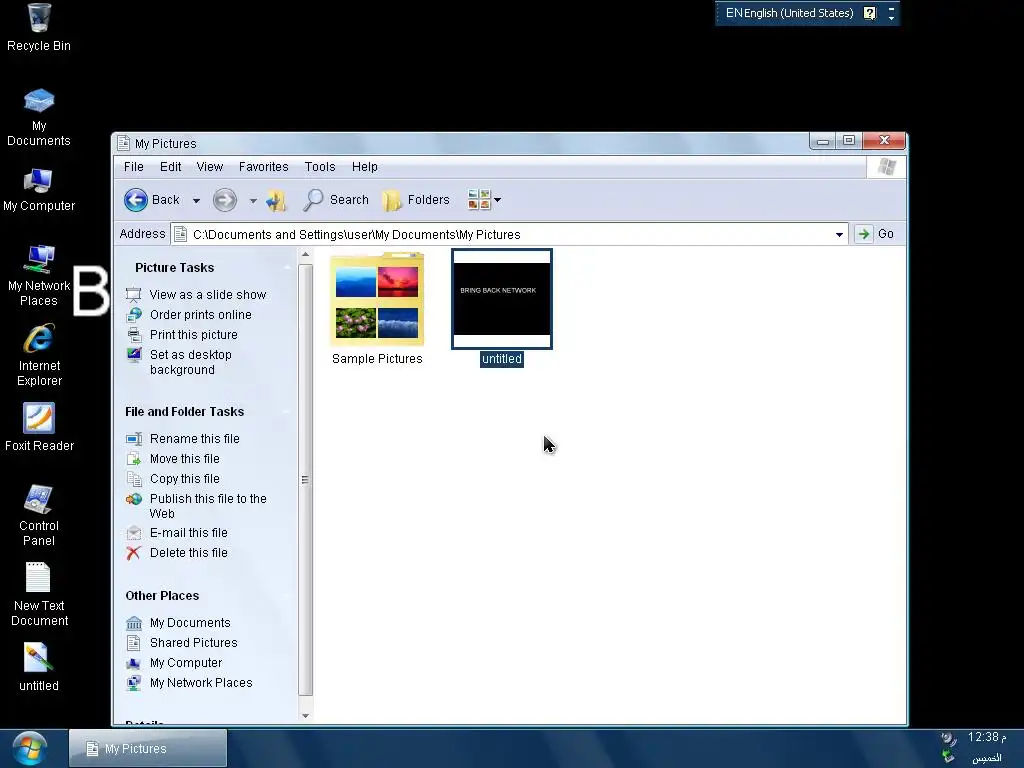
Task: Click the Move this file icon
Action: [x=134, y=459]
